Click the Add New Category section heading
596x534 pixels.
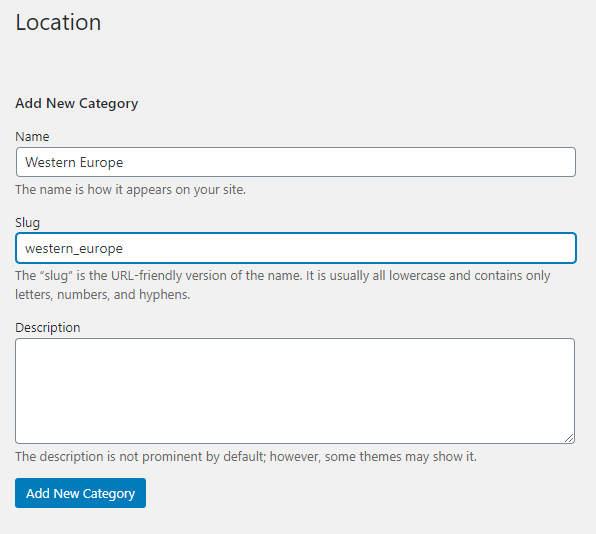(x=77, y=103)
